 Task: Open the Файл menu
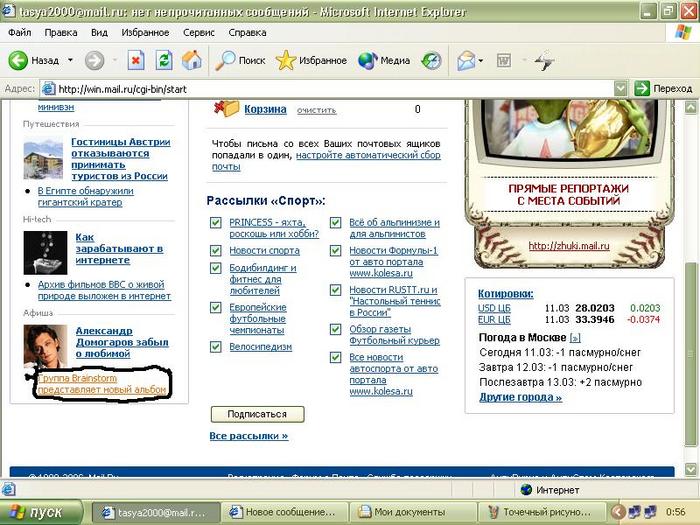pyautogui.click(x=19, y=33)
